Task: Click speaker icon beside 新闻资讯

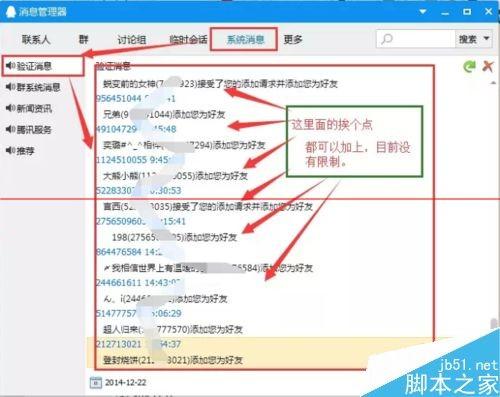Action: coord(10,108)
